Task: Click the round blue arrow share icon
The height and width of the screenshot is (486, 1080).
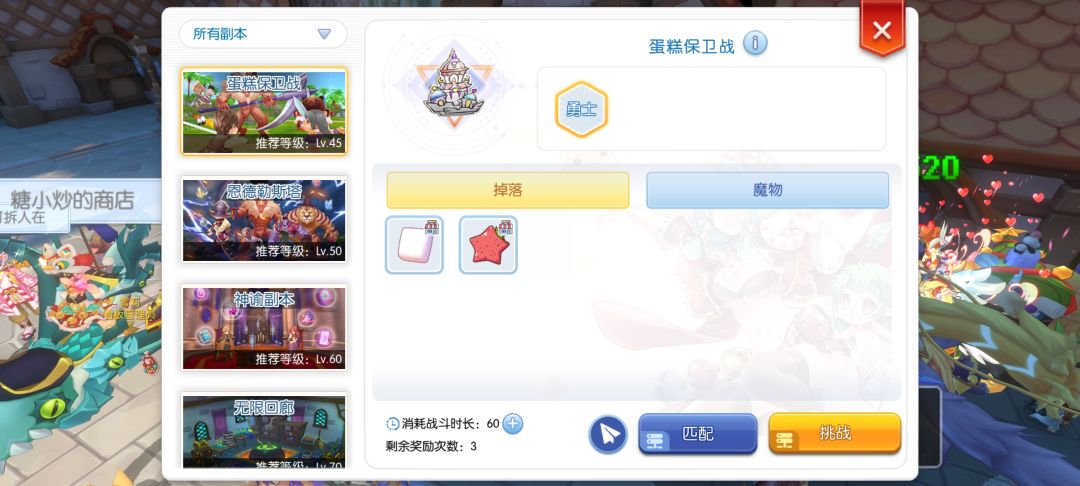Action: 608,434
